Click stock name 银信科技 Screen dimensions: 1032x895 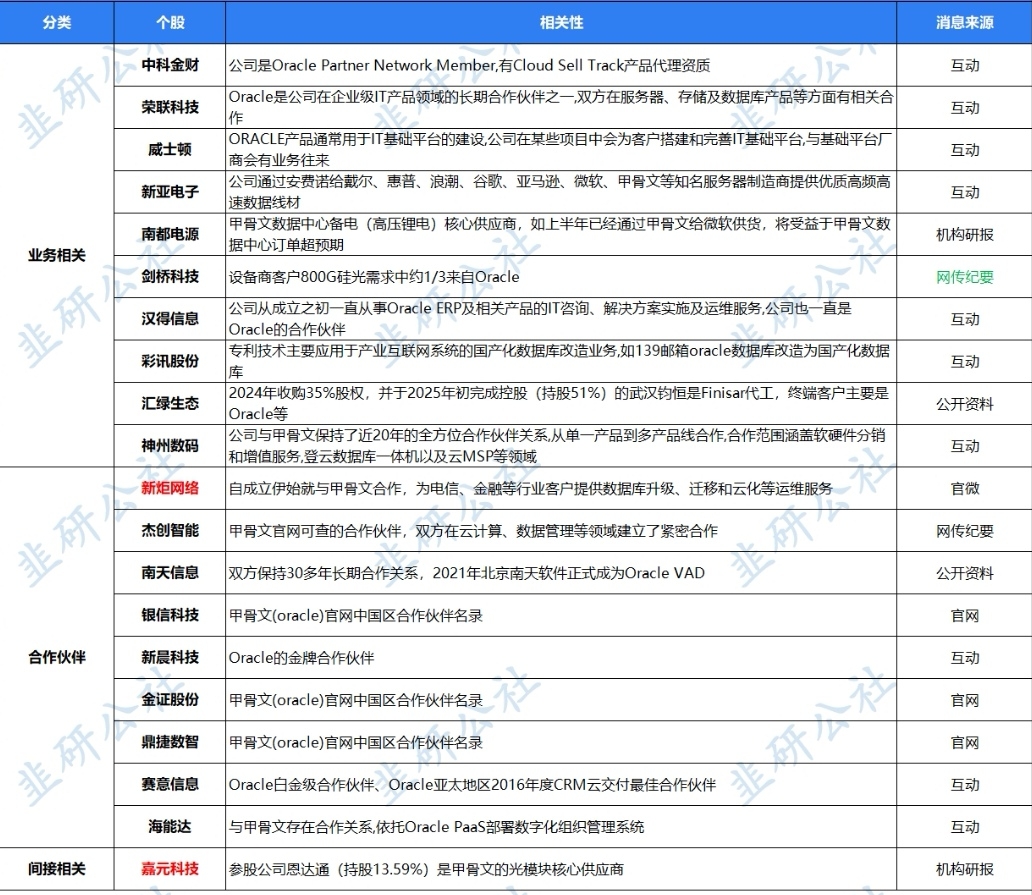point(170,615)
